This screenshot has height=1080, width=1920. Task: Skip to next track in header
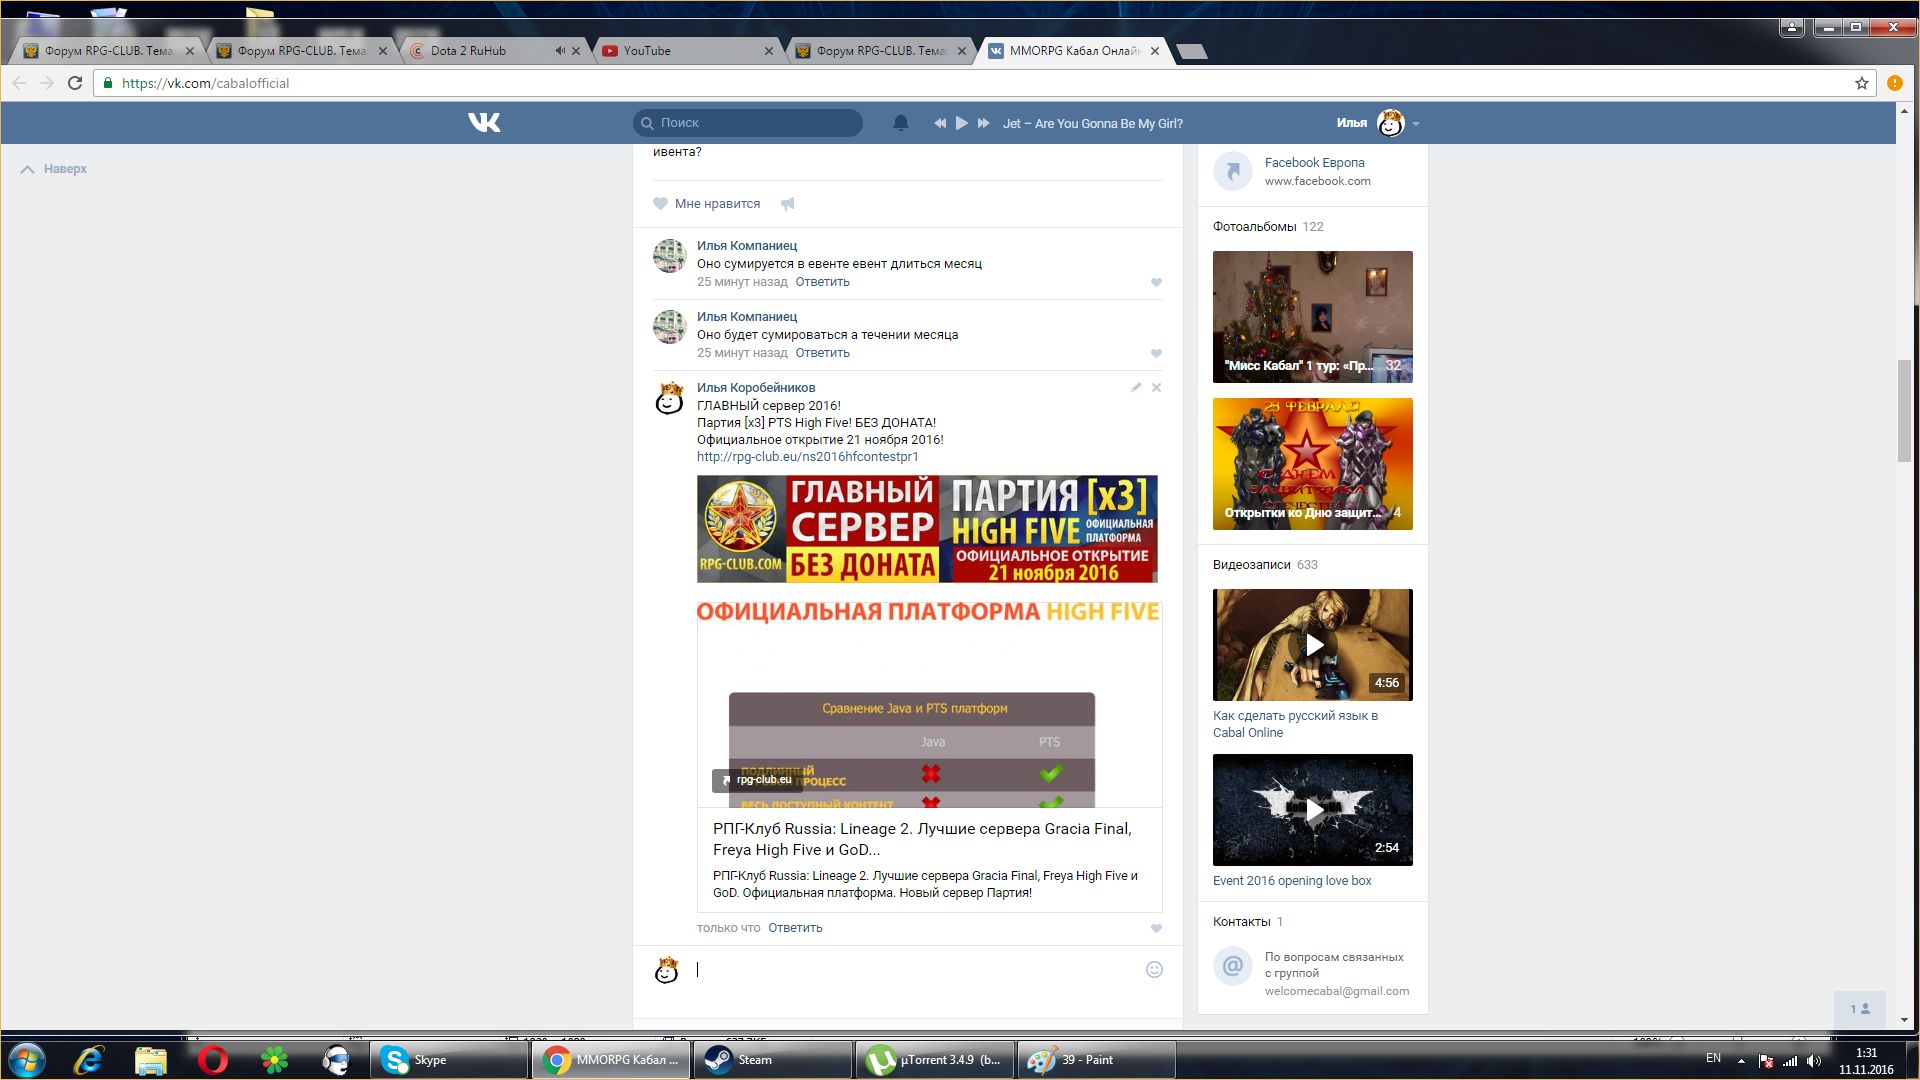(x=983, y=123)
